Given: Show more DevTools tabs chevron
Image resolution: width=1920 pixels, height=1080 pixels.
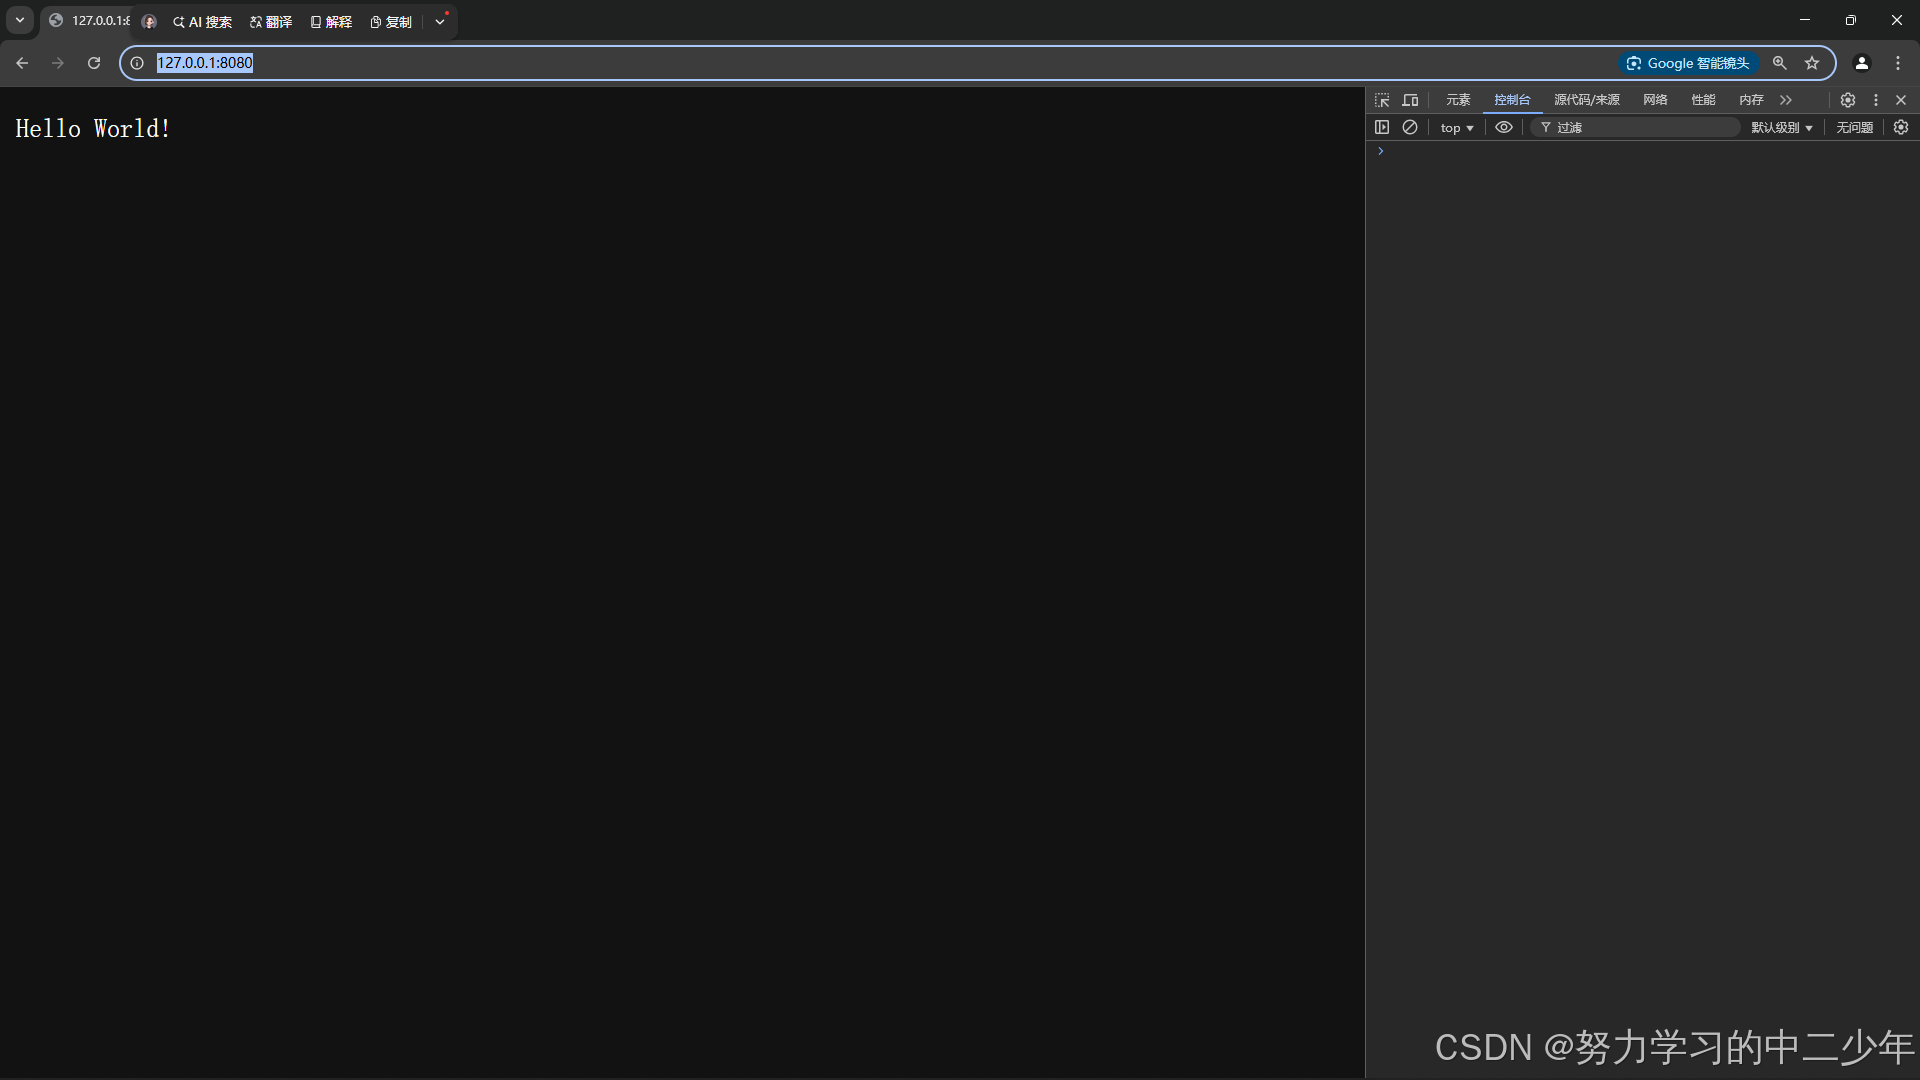Looking at the screenshot, I should coord(1786,100).
